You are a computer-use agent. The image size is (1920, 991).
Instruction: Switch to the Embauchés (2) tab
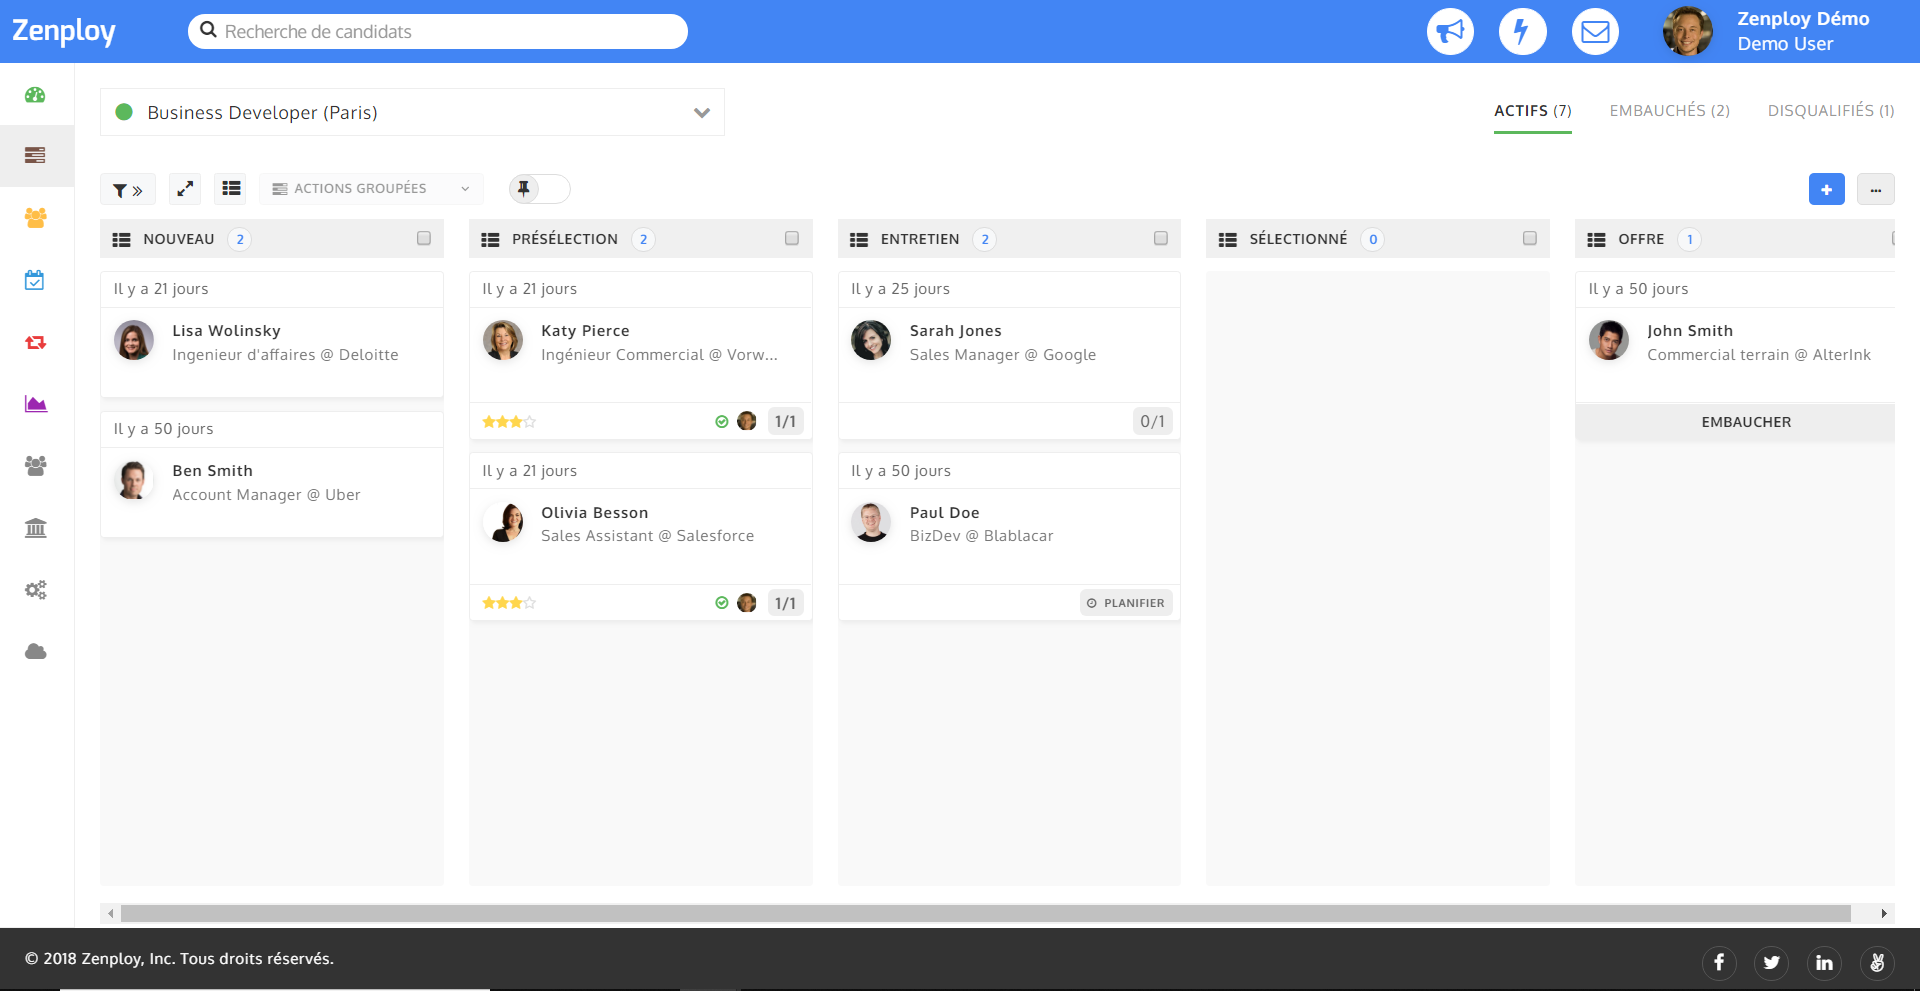(x=1670, y=111)
